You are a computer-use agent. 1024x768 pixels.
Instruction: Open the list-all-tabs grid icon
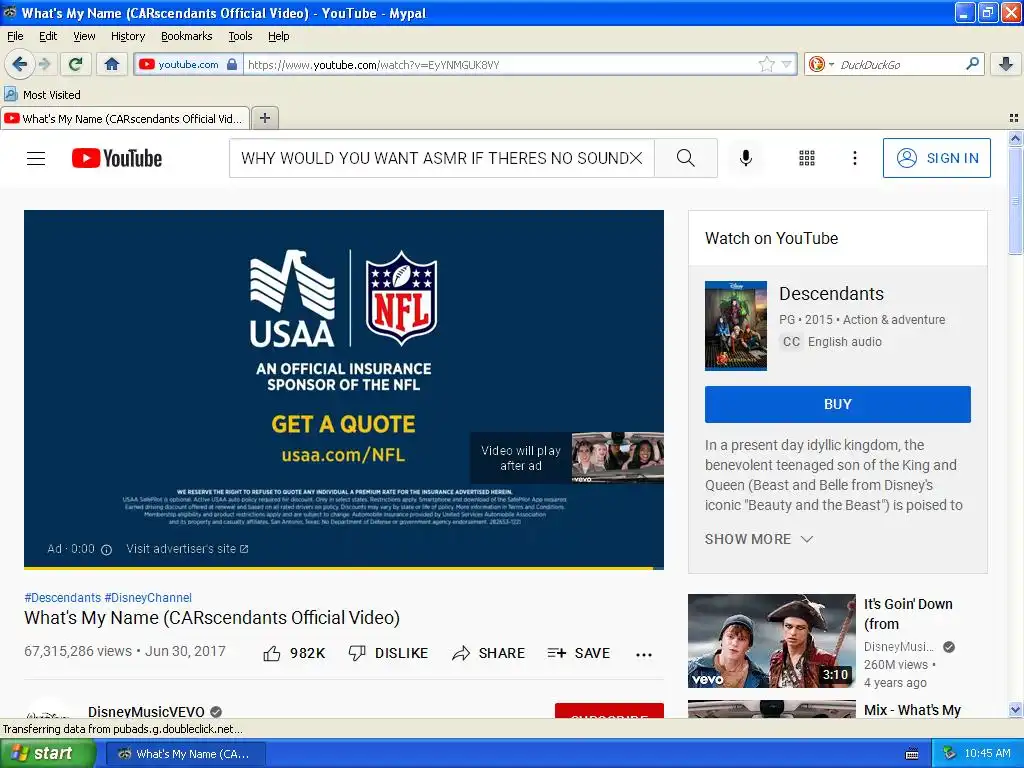point(1014,118)
